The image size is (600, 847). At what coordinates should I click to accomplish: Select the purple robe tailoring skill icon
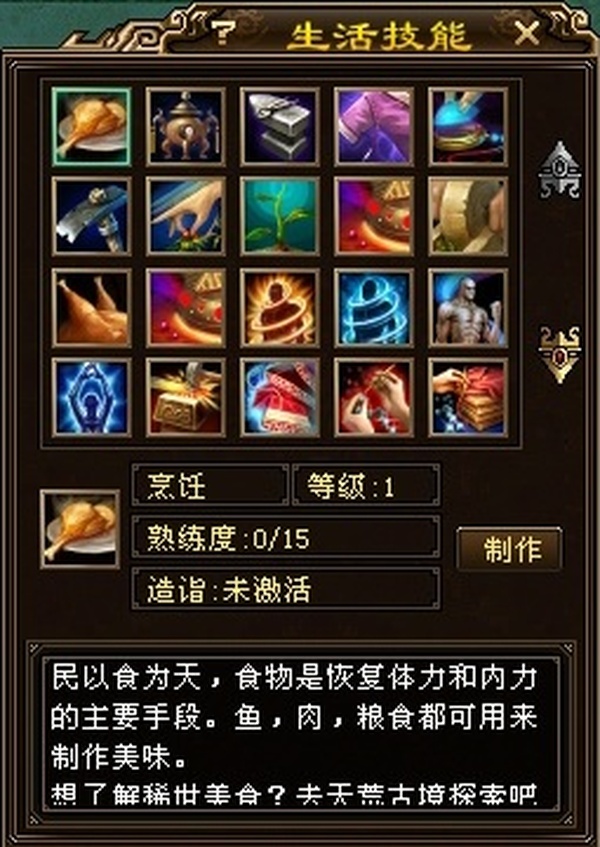(x=374, y=126)
